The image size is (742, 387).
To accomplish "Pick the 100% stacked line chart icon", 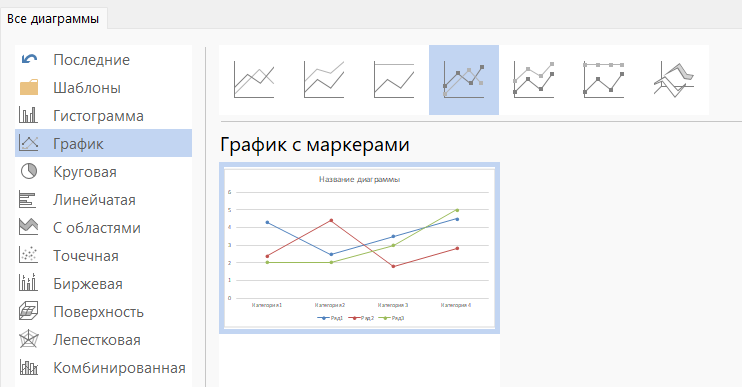I will [394, 80].
